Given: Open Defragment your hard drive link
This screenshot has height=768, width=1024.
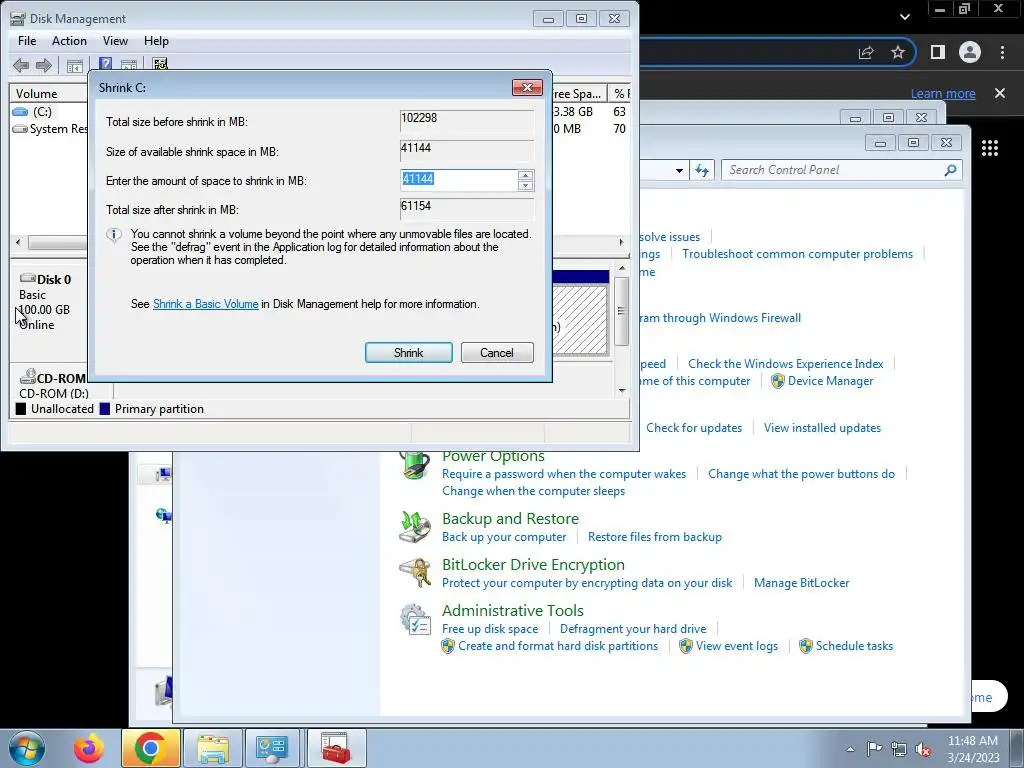Looking at the screenshot, I should pyautogui.click(x=633, y=629).
